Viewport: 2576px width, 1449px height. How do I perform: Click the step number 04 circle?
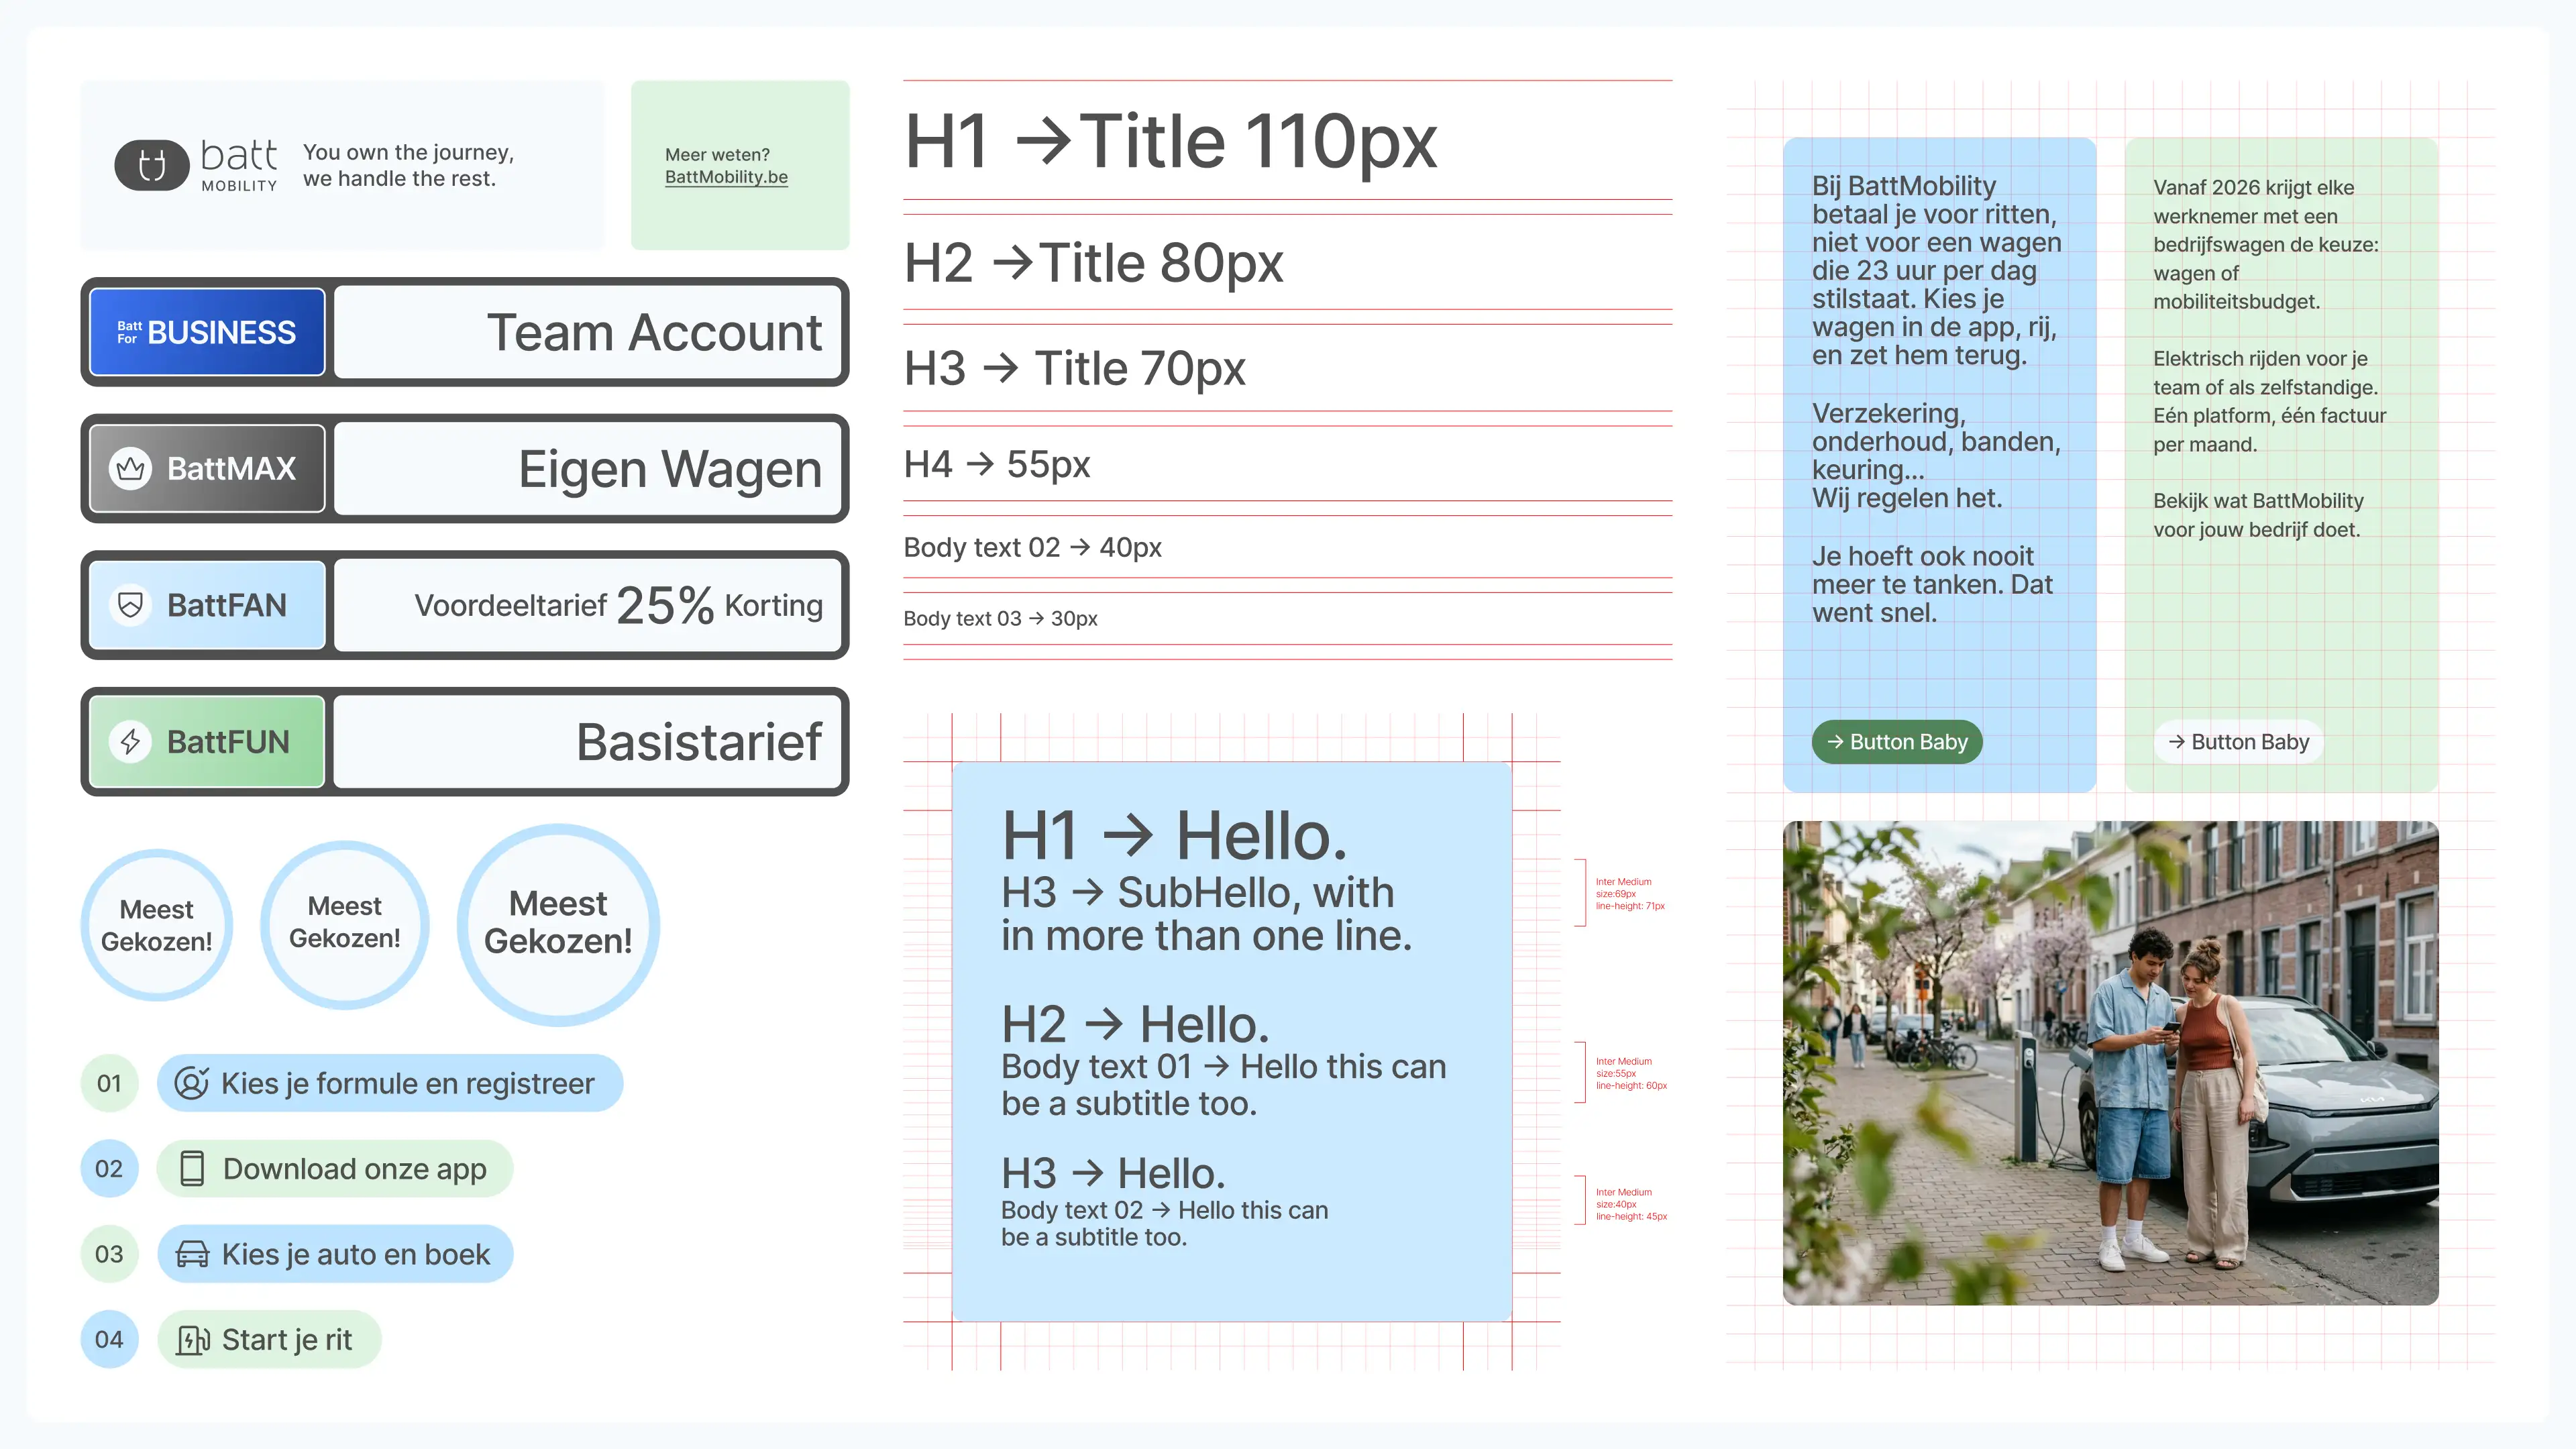click(109, 1340)
